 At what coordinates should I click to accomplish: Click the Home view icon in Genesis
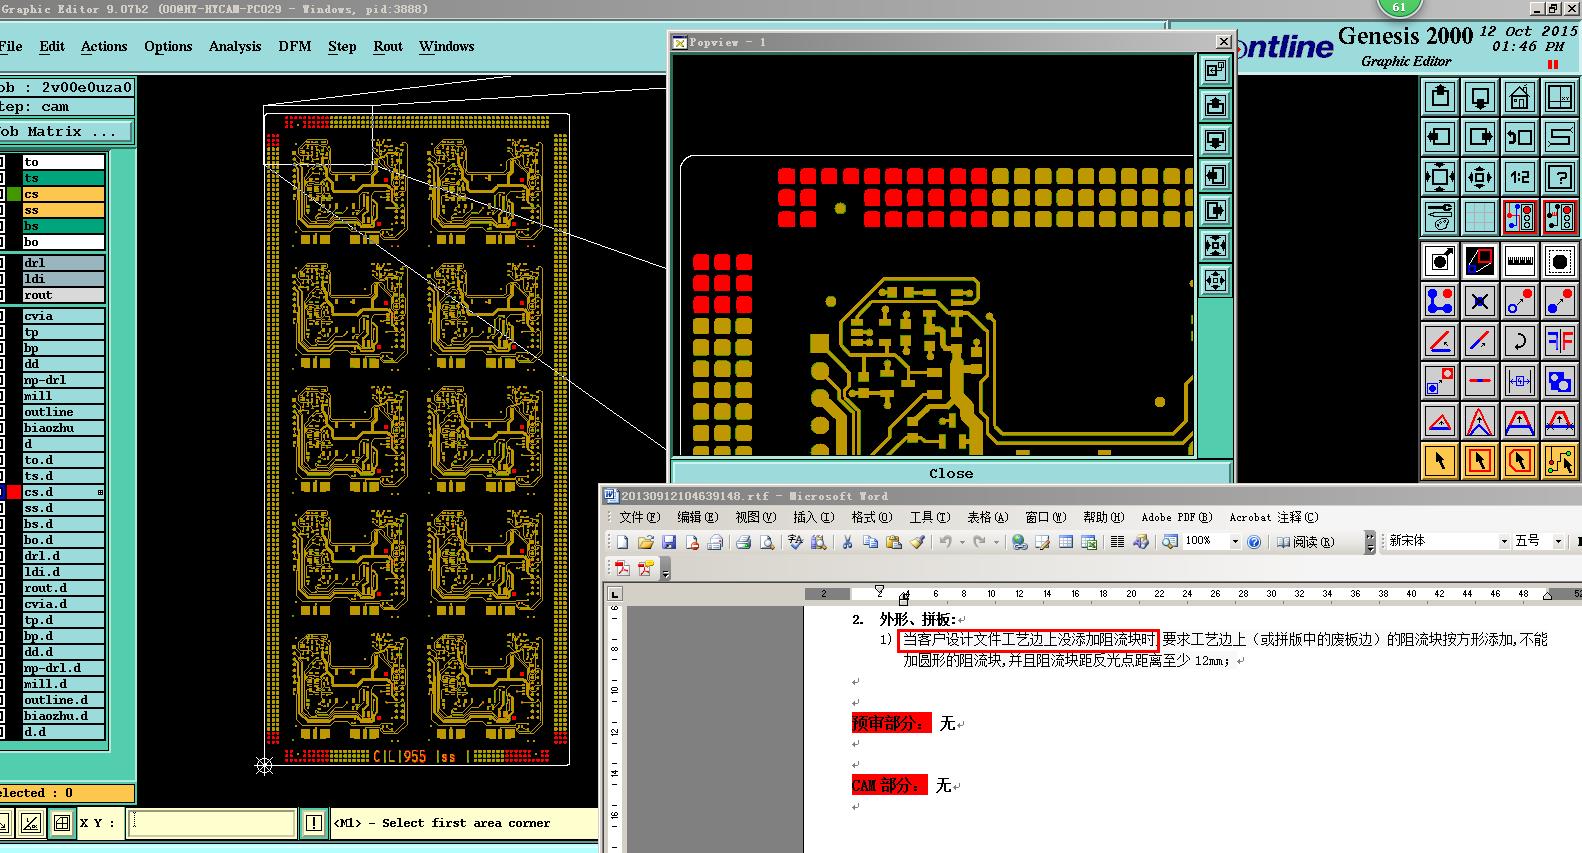[1519, 97]
